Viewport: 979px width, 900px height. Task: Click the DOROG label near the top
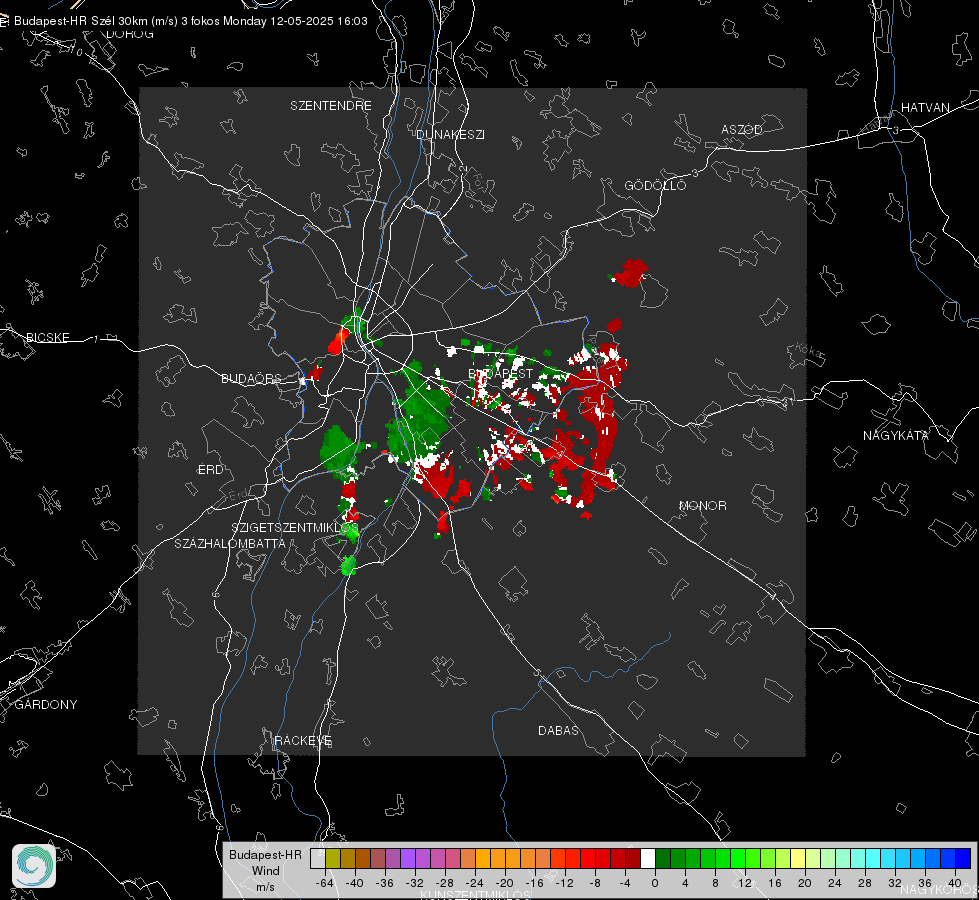tap(130, 34)
